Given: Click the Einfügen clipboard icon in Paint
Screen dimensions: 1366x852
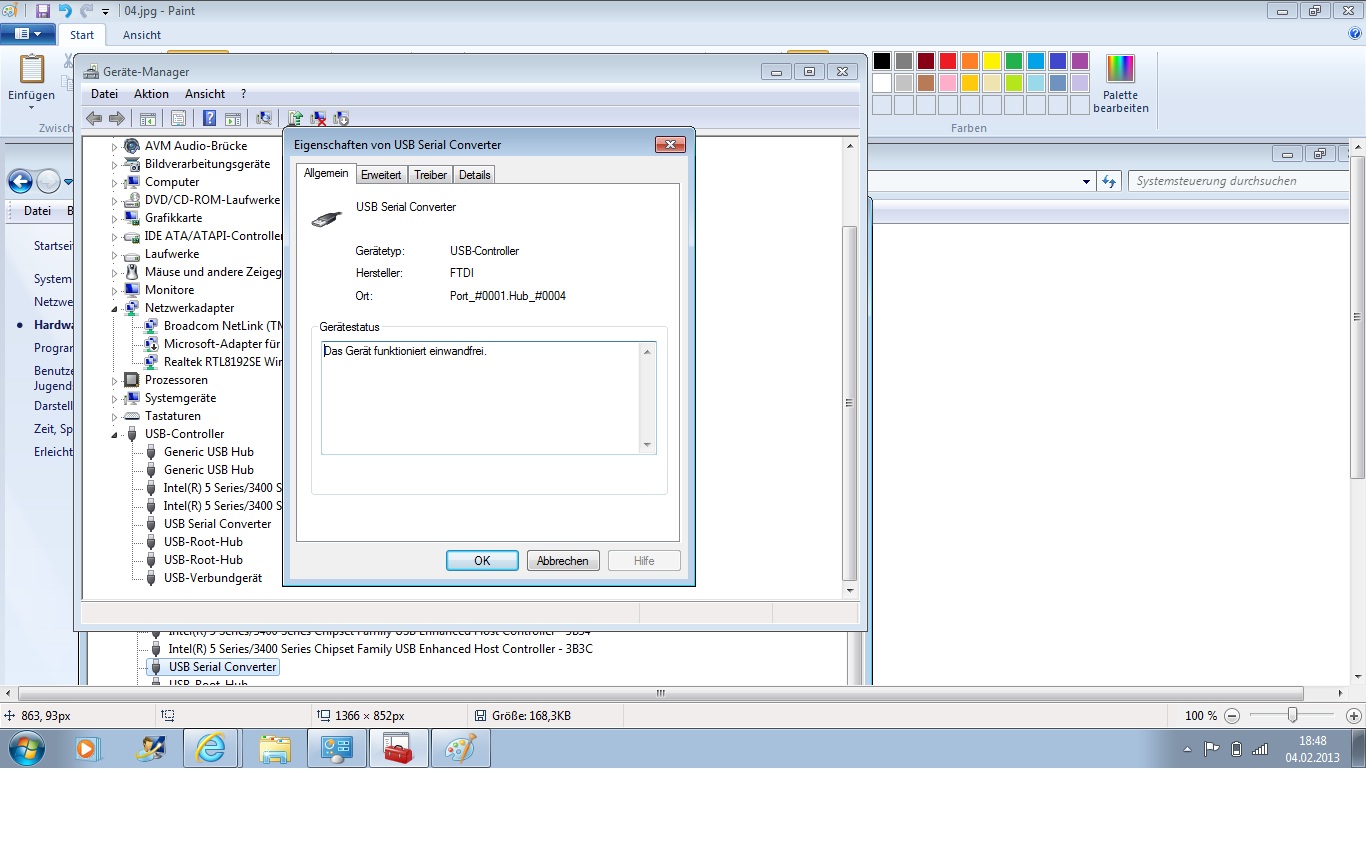Looking at the screenshot, I should 32,68.
